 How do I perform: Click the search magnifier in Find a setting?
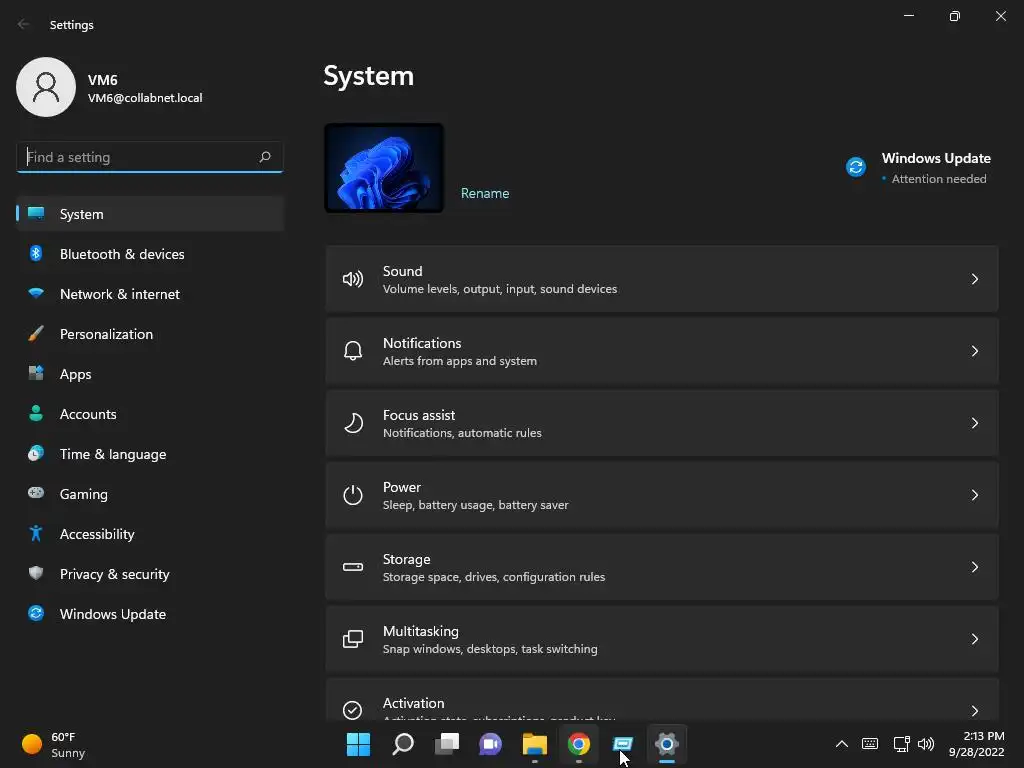pos(264,157)
